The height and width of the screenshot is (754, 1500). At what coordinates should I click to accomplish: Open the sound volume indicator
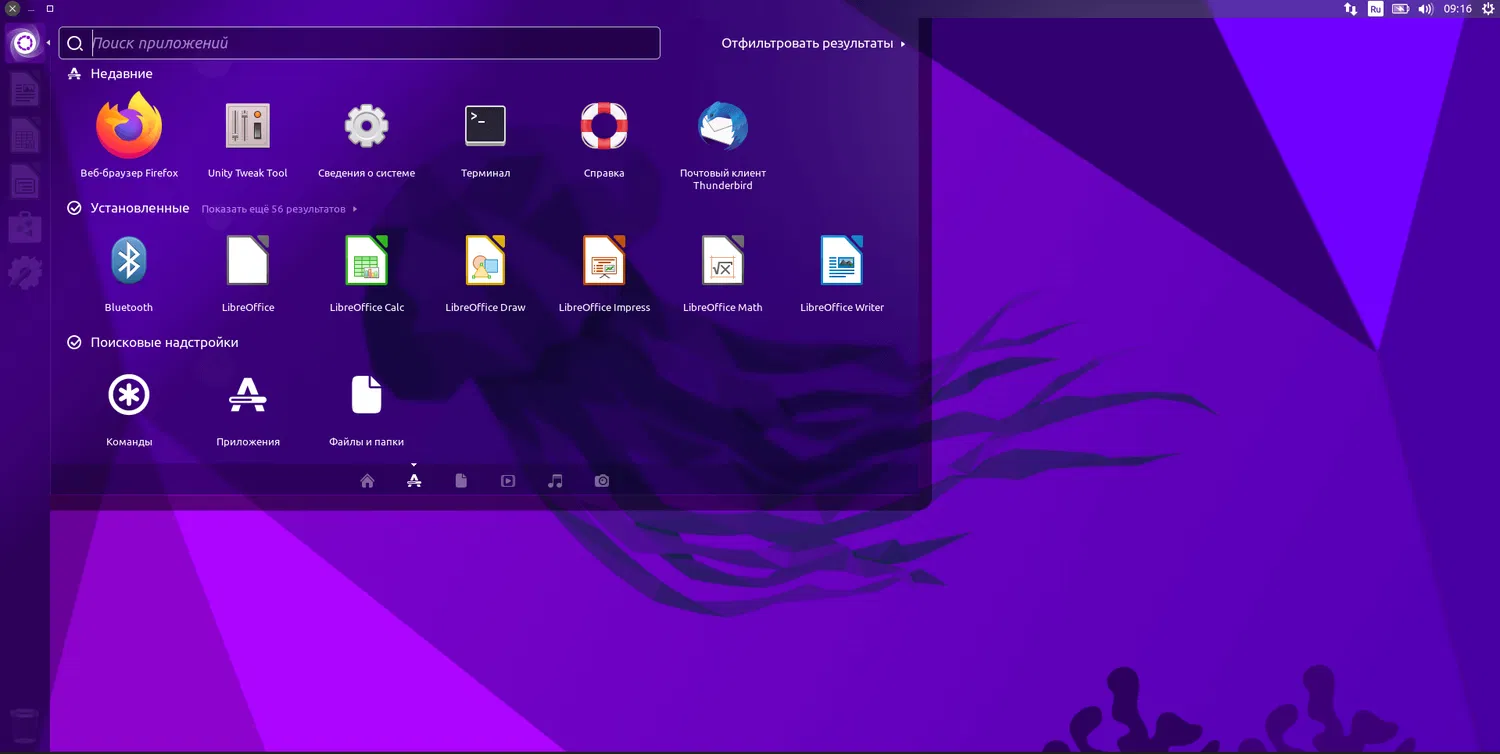coord(1426,9)
